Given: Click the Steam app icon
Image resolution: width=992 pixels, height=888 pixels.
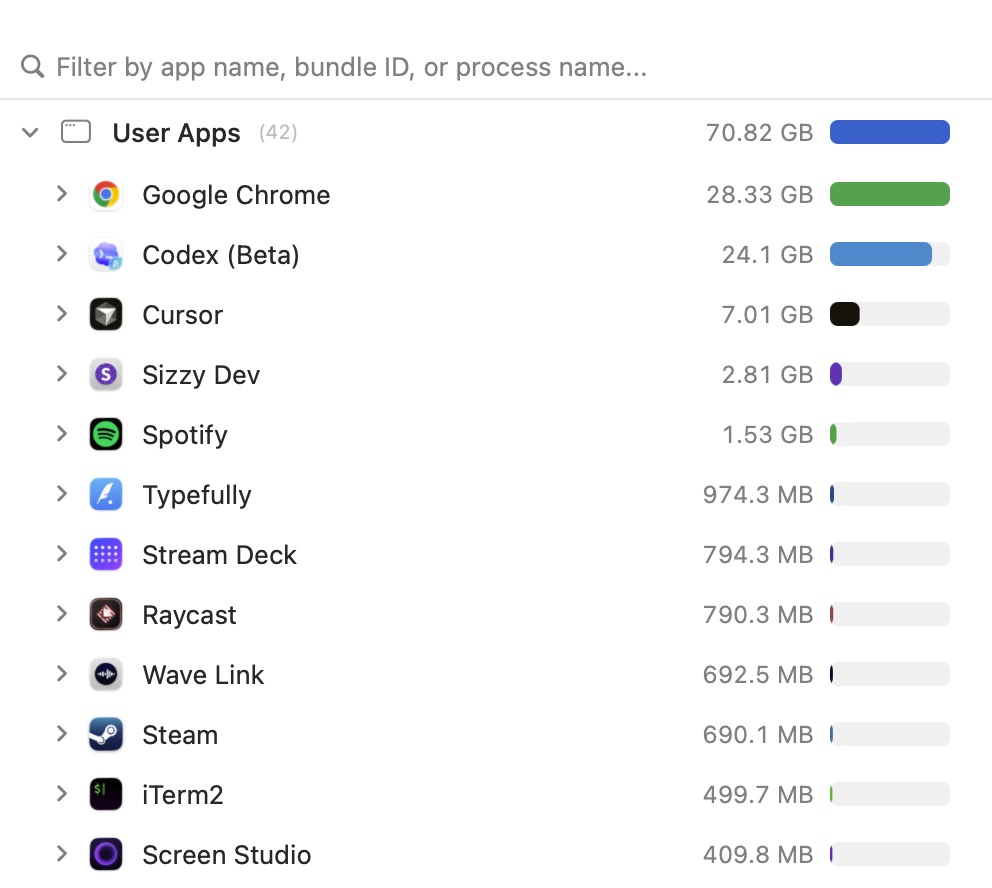Looking at the screenshot, I should pyautogui.click(x=106, y=734).
